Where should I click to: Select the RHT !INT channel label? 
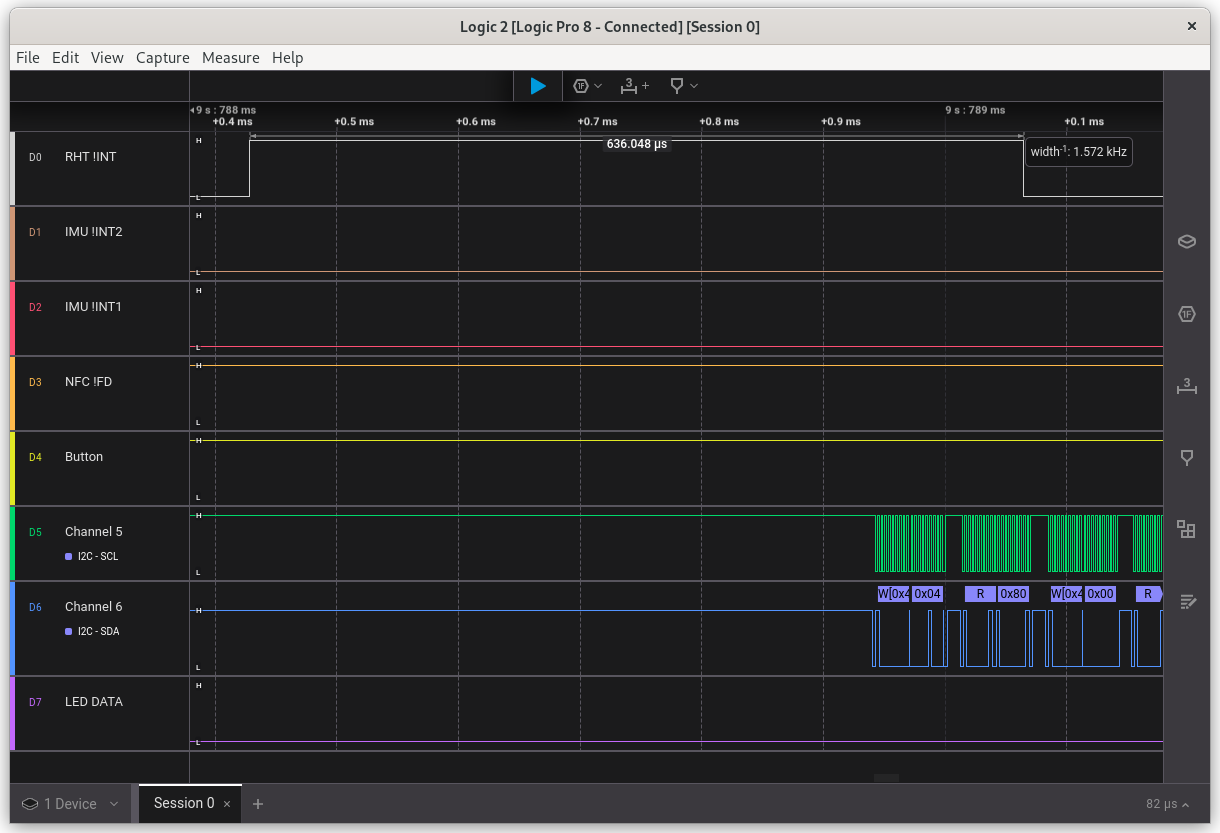click(90, 157)
